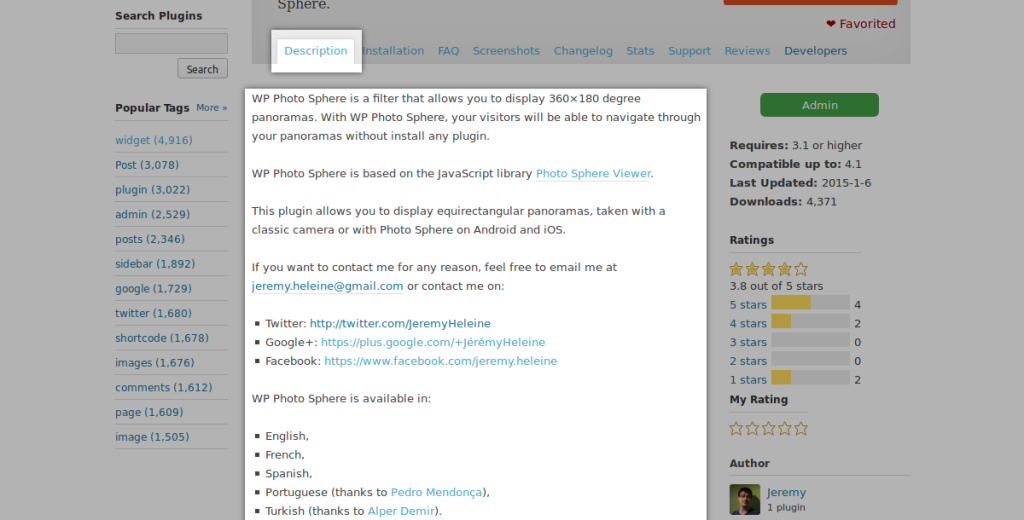Open the Installation tab

pos(392,51)
